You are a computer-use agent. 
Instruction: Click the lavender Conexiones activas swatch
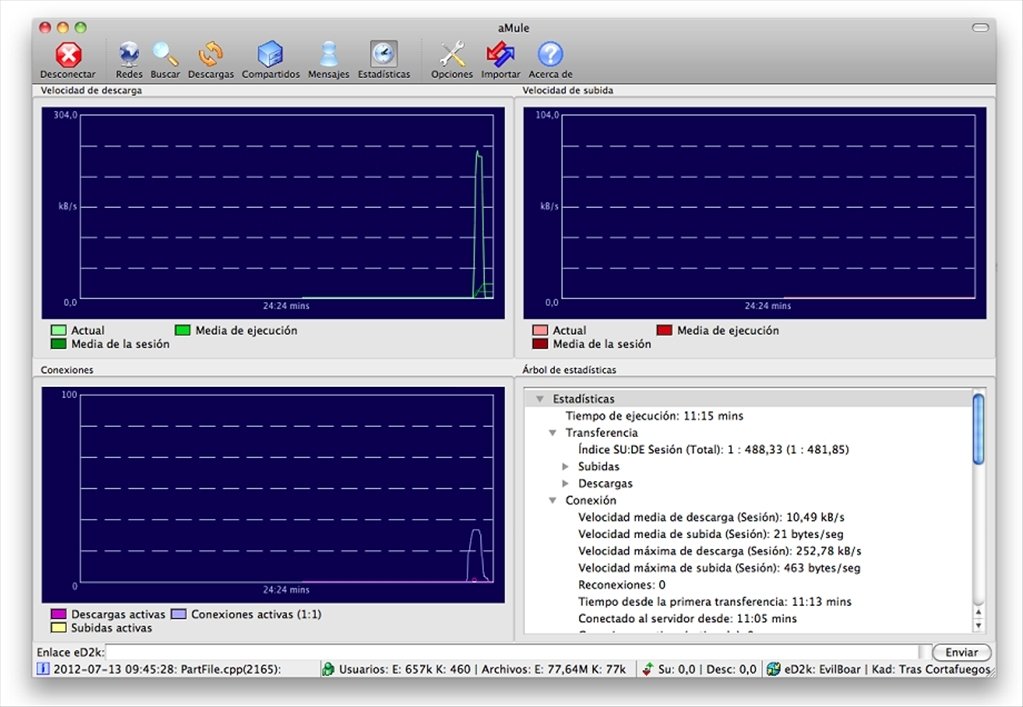point(179,614)
